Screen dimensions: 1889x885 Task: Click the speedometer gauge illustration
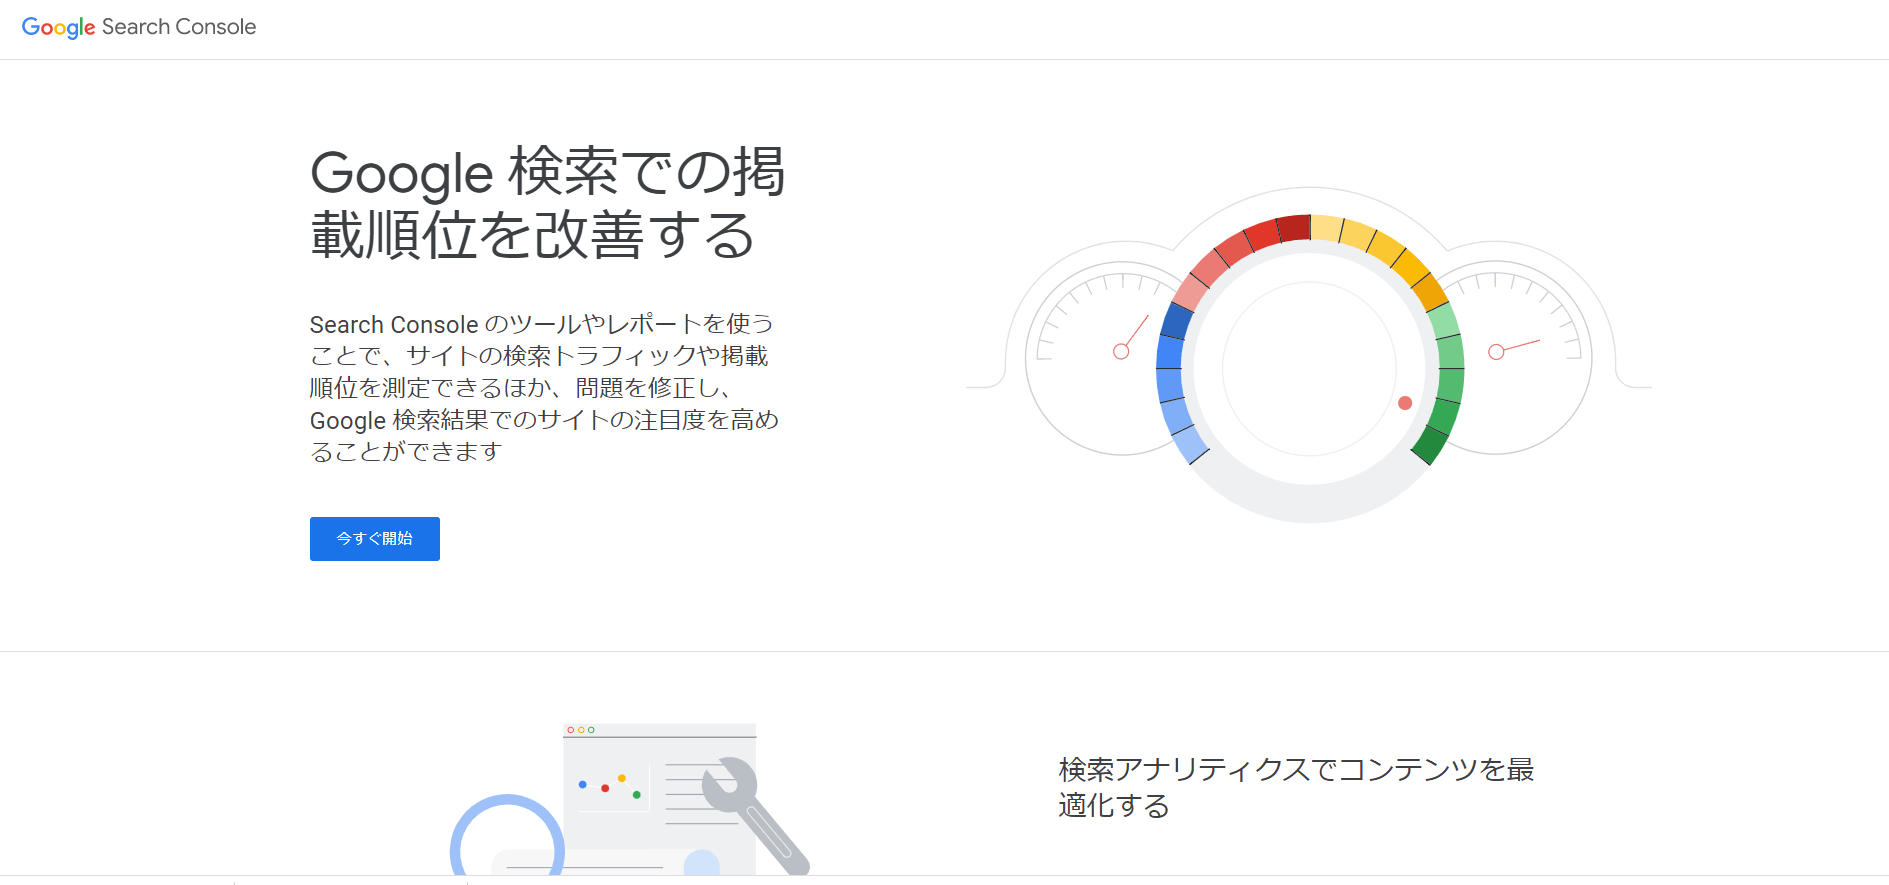click(x=1309, y=355)
